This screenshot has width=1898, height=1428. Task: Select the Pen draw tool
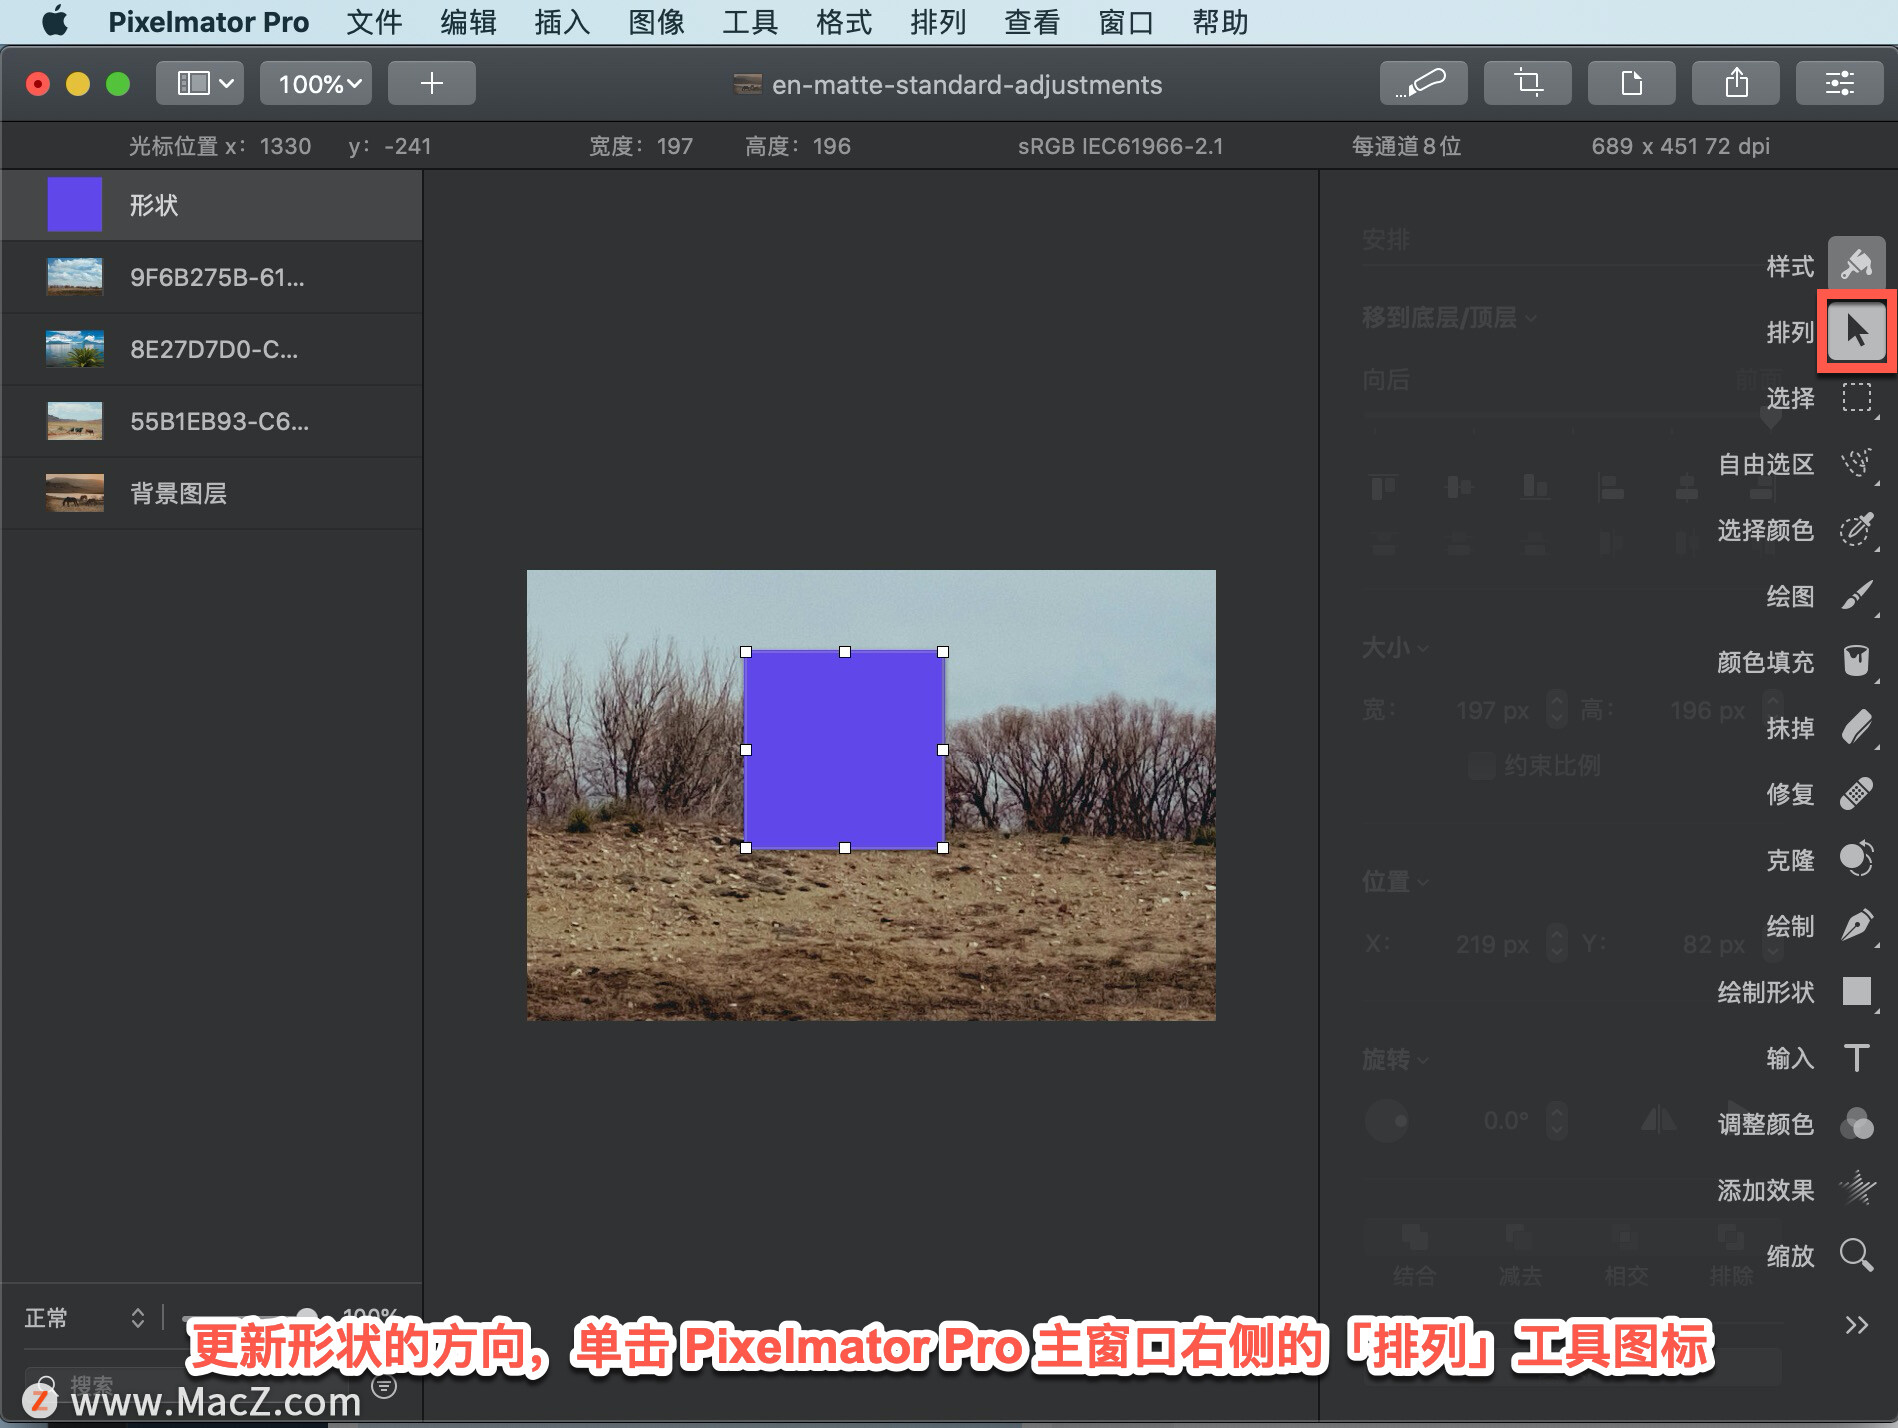tap(1856, 925)
